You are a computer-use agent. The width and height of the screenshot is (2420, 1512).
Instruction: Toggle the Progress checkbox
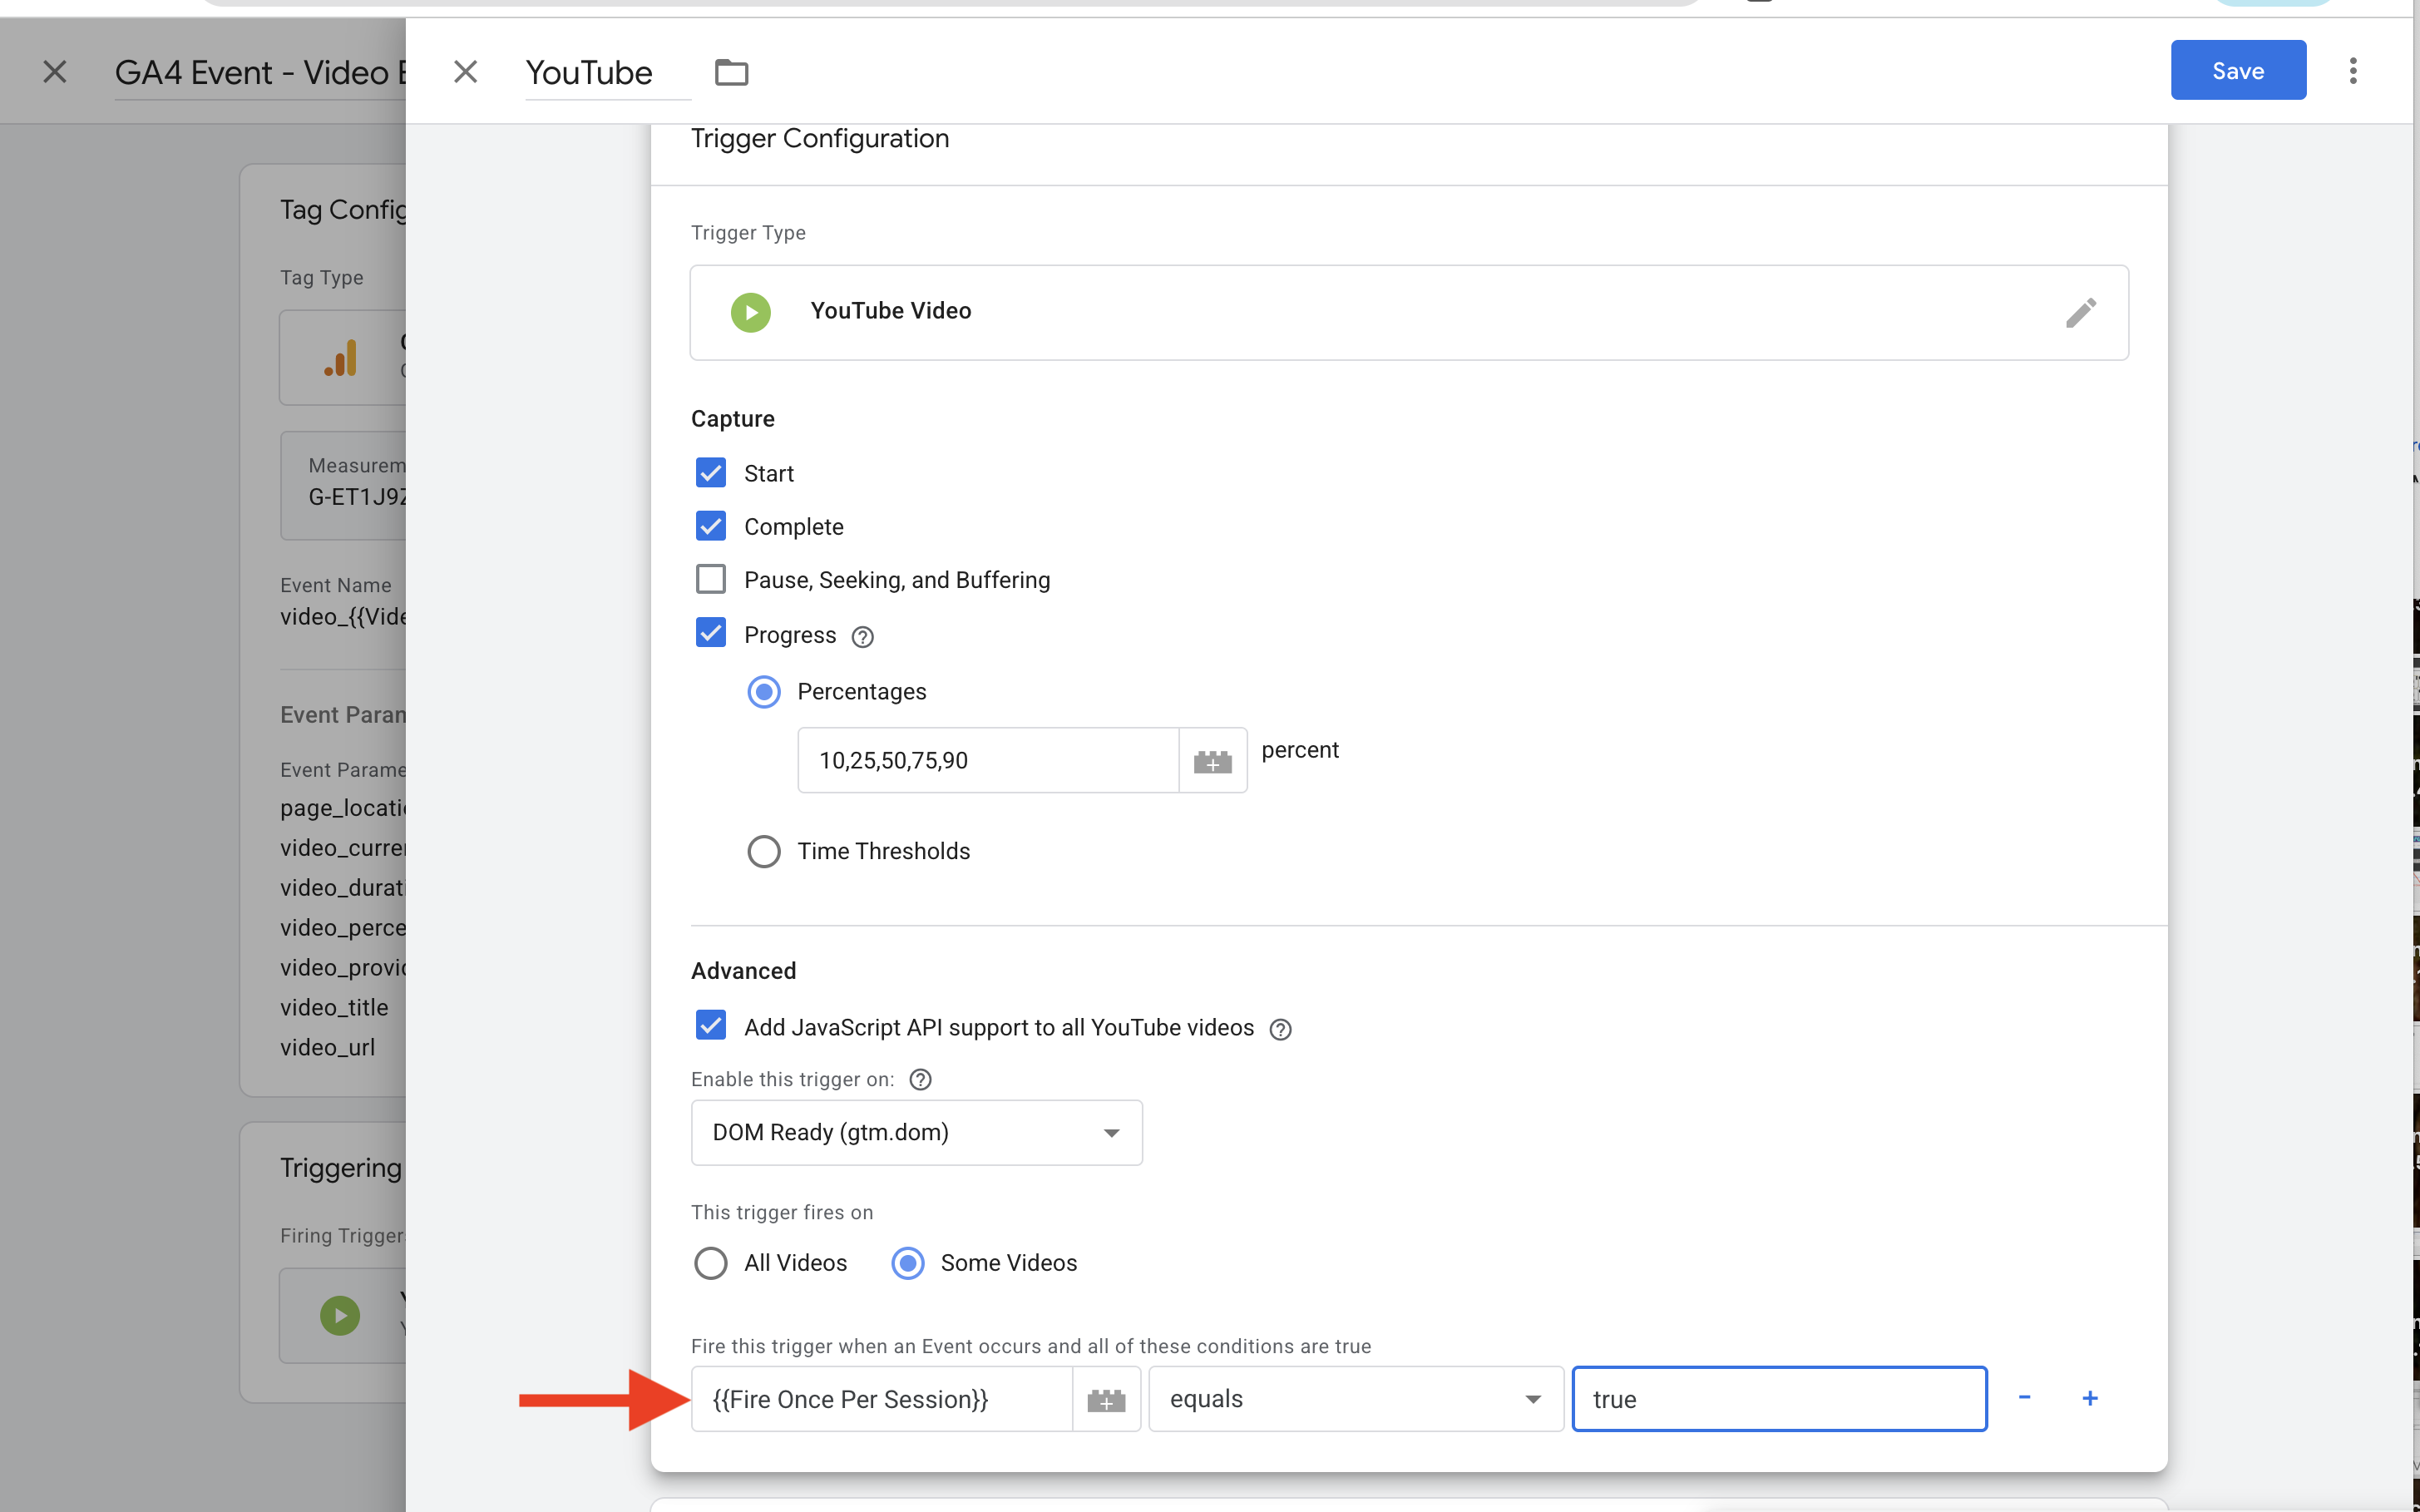[710, 633]
